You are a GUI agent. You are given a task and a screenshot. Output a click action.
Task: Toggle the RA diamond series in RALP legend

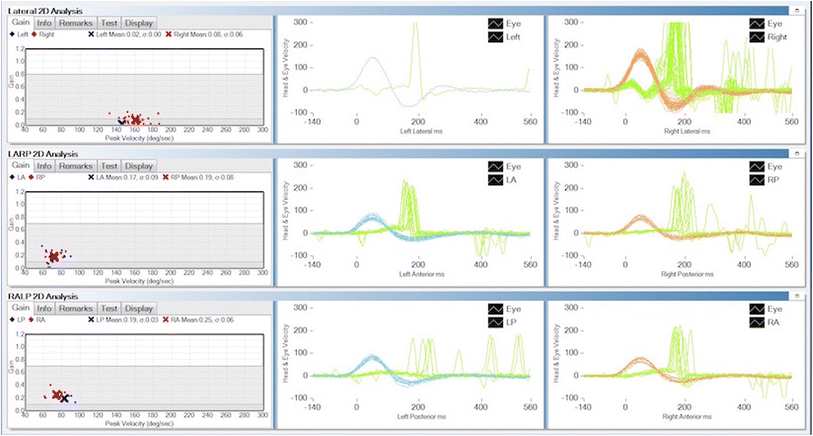[x=34, y=320]
